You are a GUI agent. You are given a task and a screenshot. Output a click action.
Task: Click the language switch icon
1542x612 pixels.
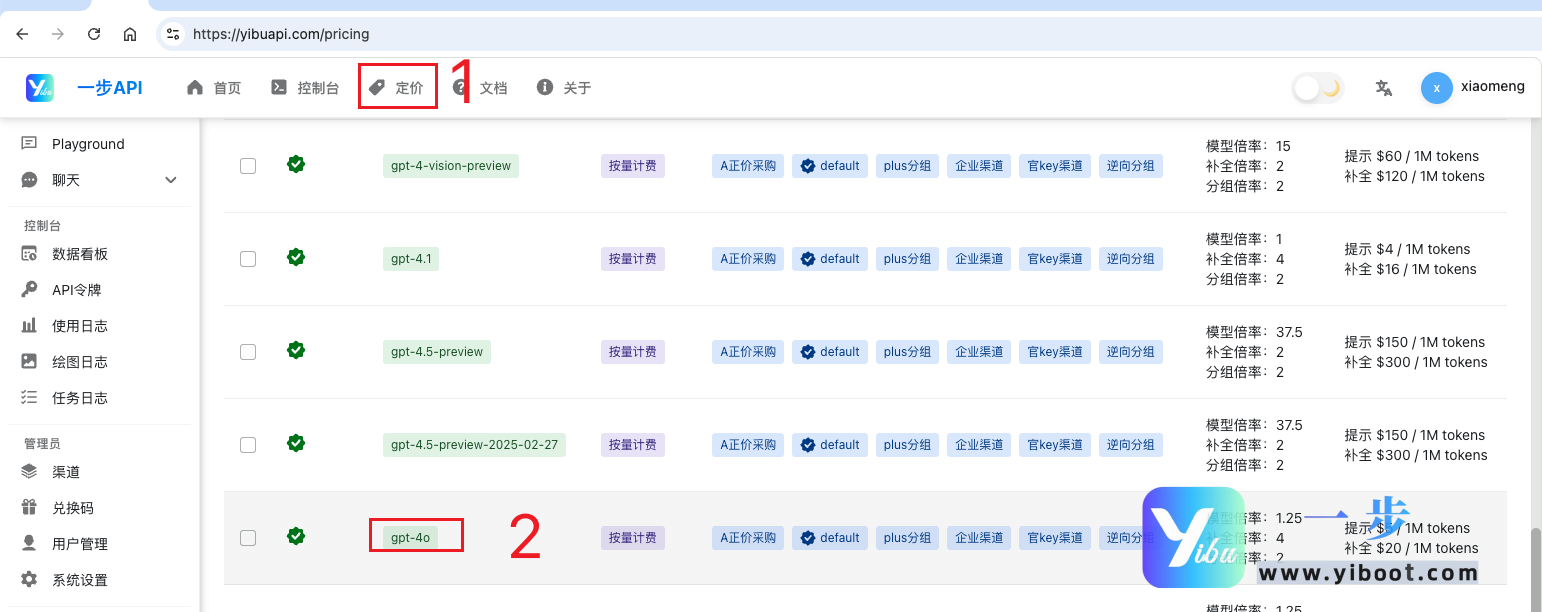1384,88
